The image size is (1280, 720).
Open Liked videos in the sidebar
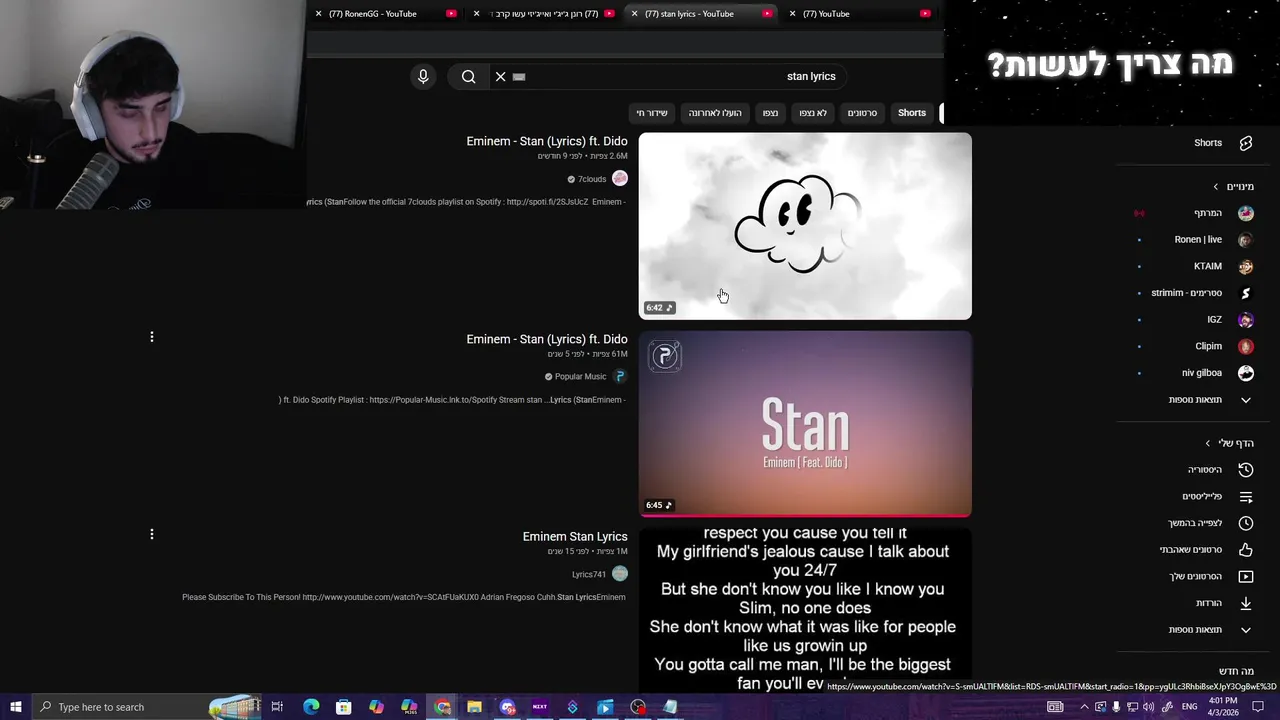click(x=1206, y=550)
